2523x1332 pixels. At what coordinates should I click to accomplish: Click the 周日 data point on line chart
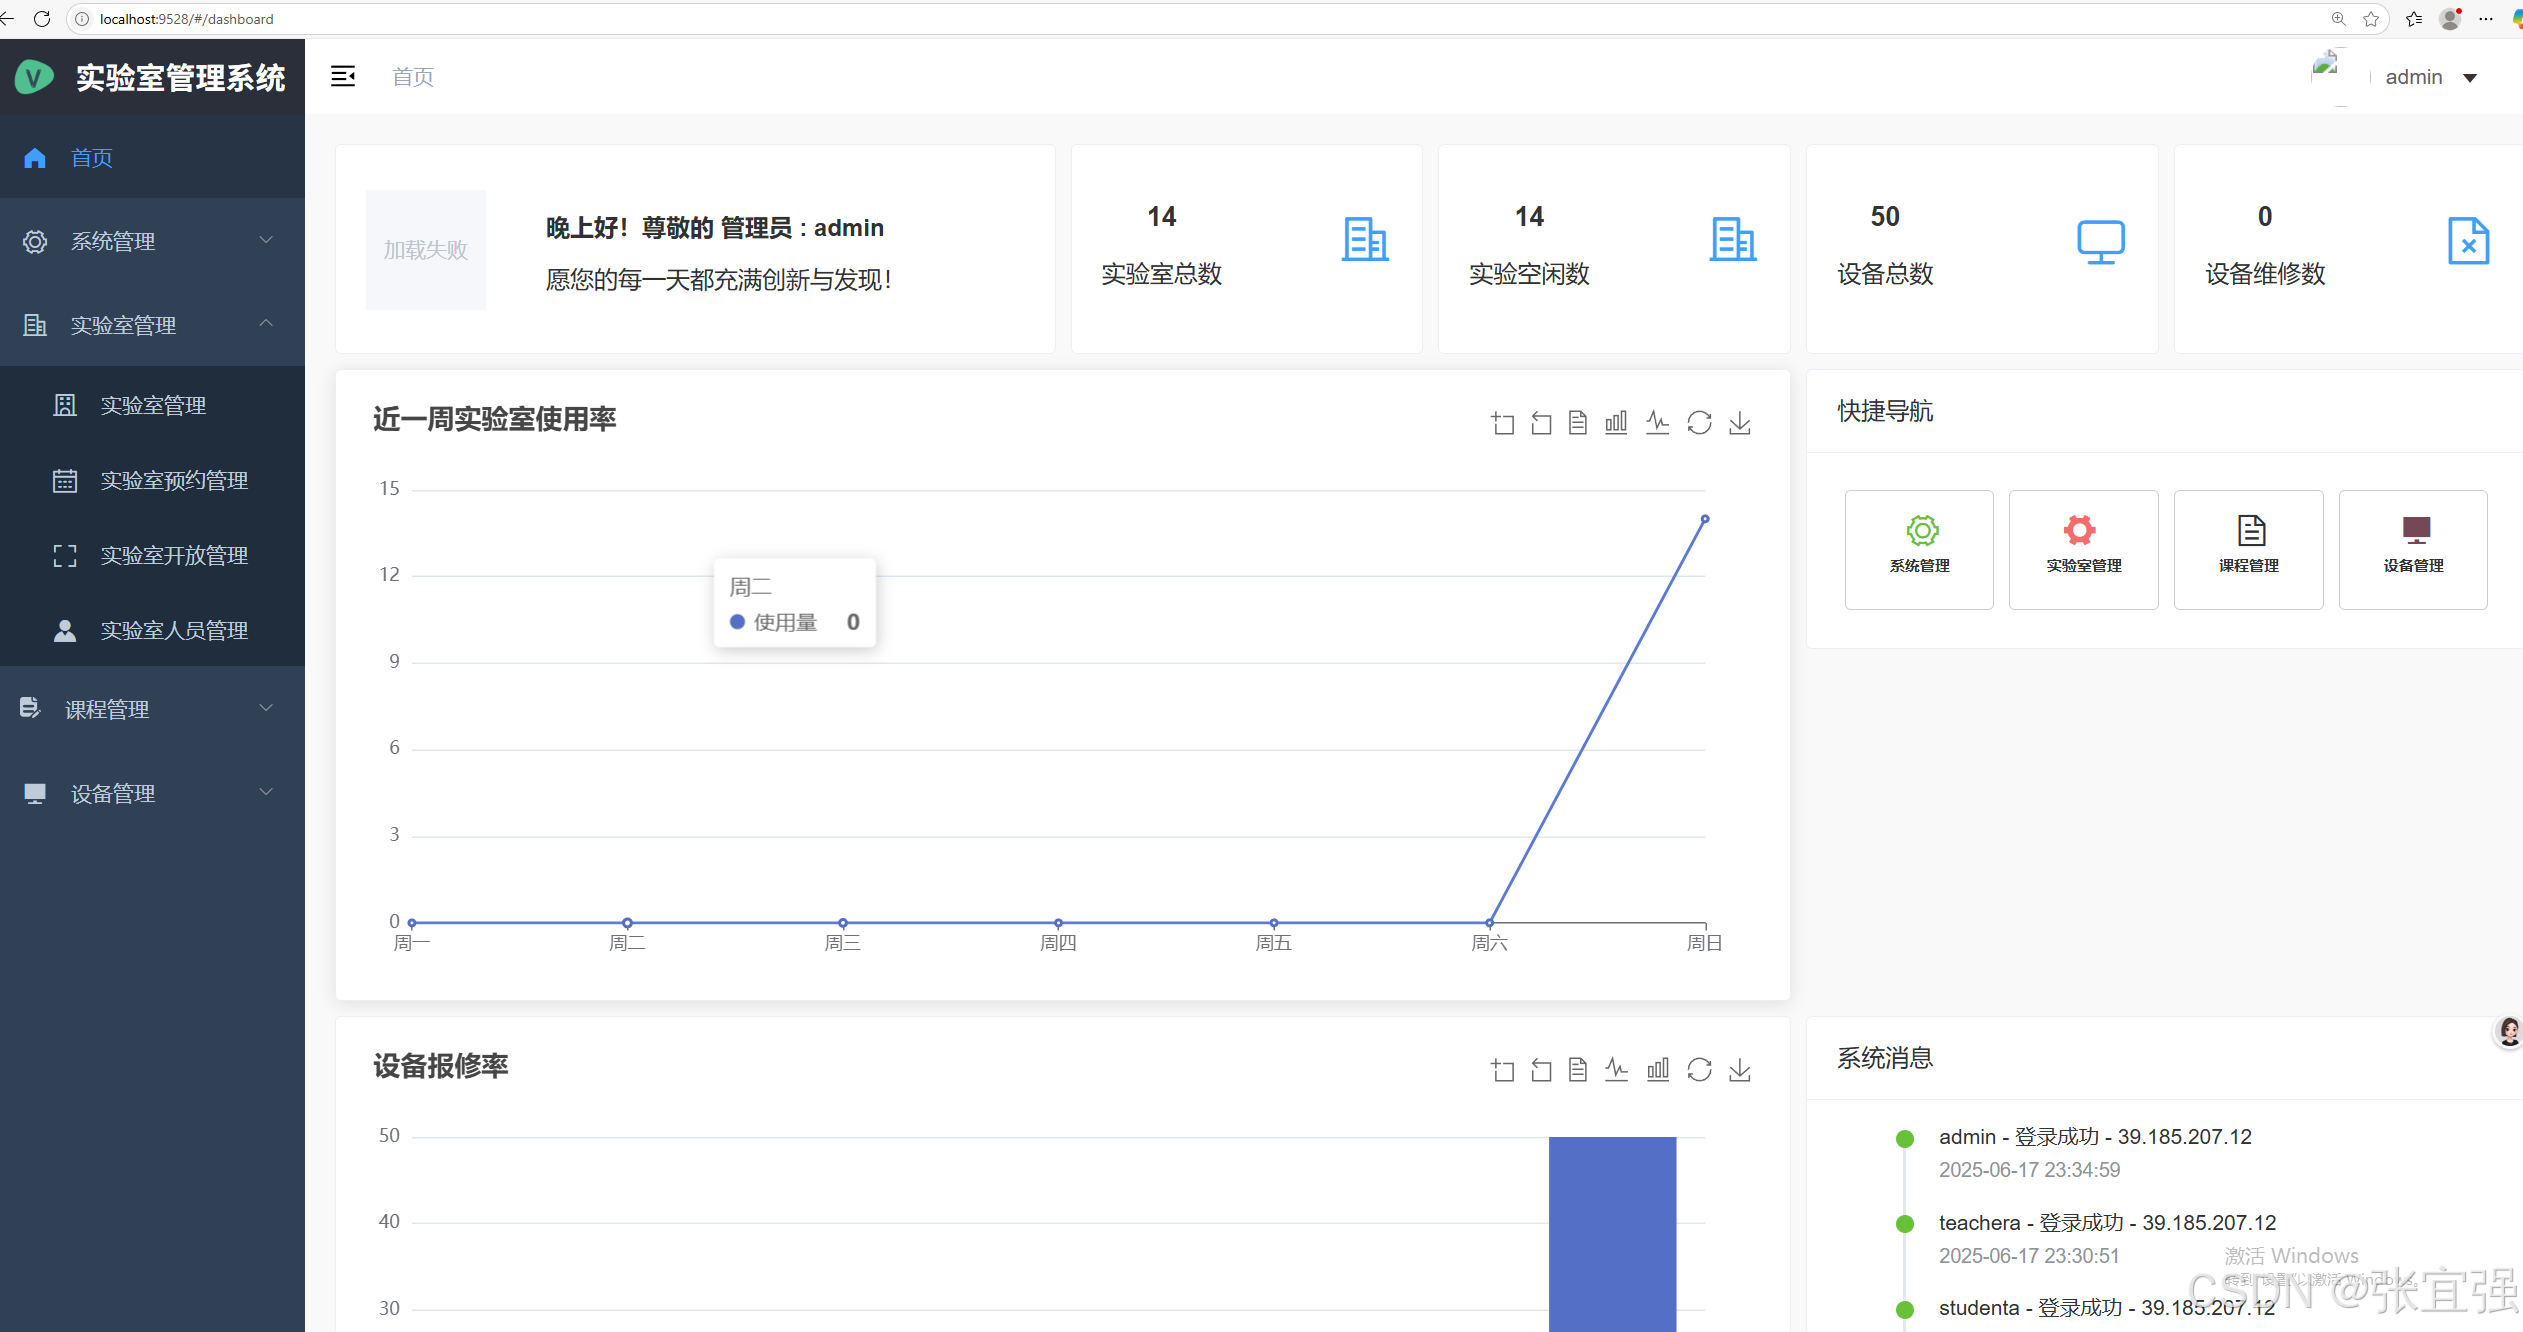(1705, 519)
